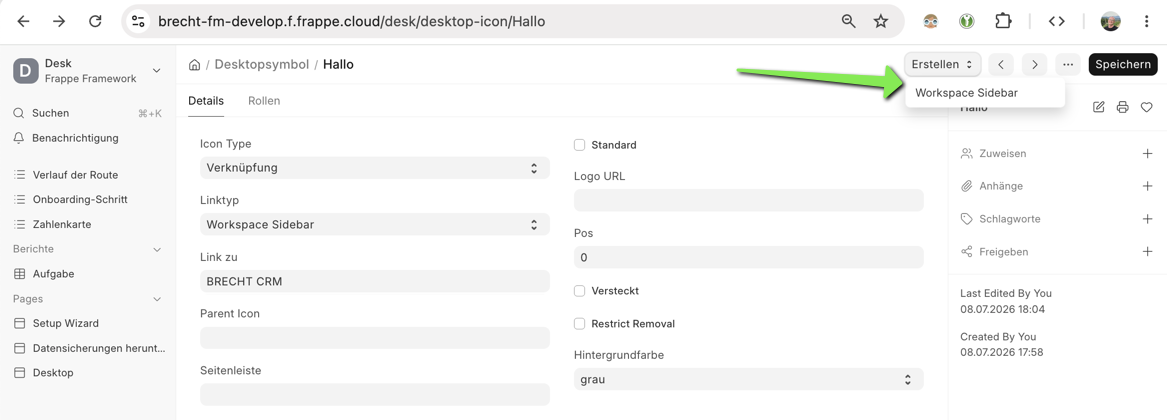The height and width of the screenshot is (420, 1167).
Task: Click the home icon in breadcrumb
Action: click(194, 65)
